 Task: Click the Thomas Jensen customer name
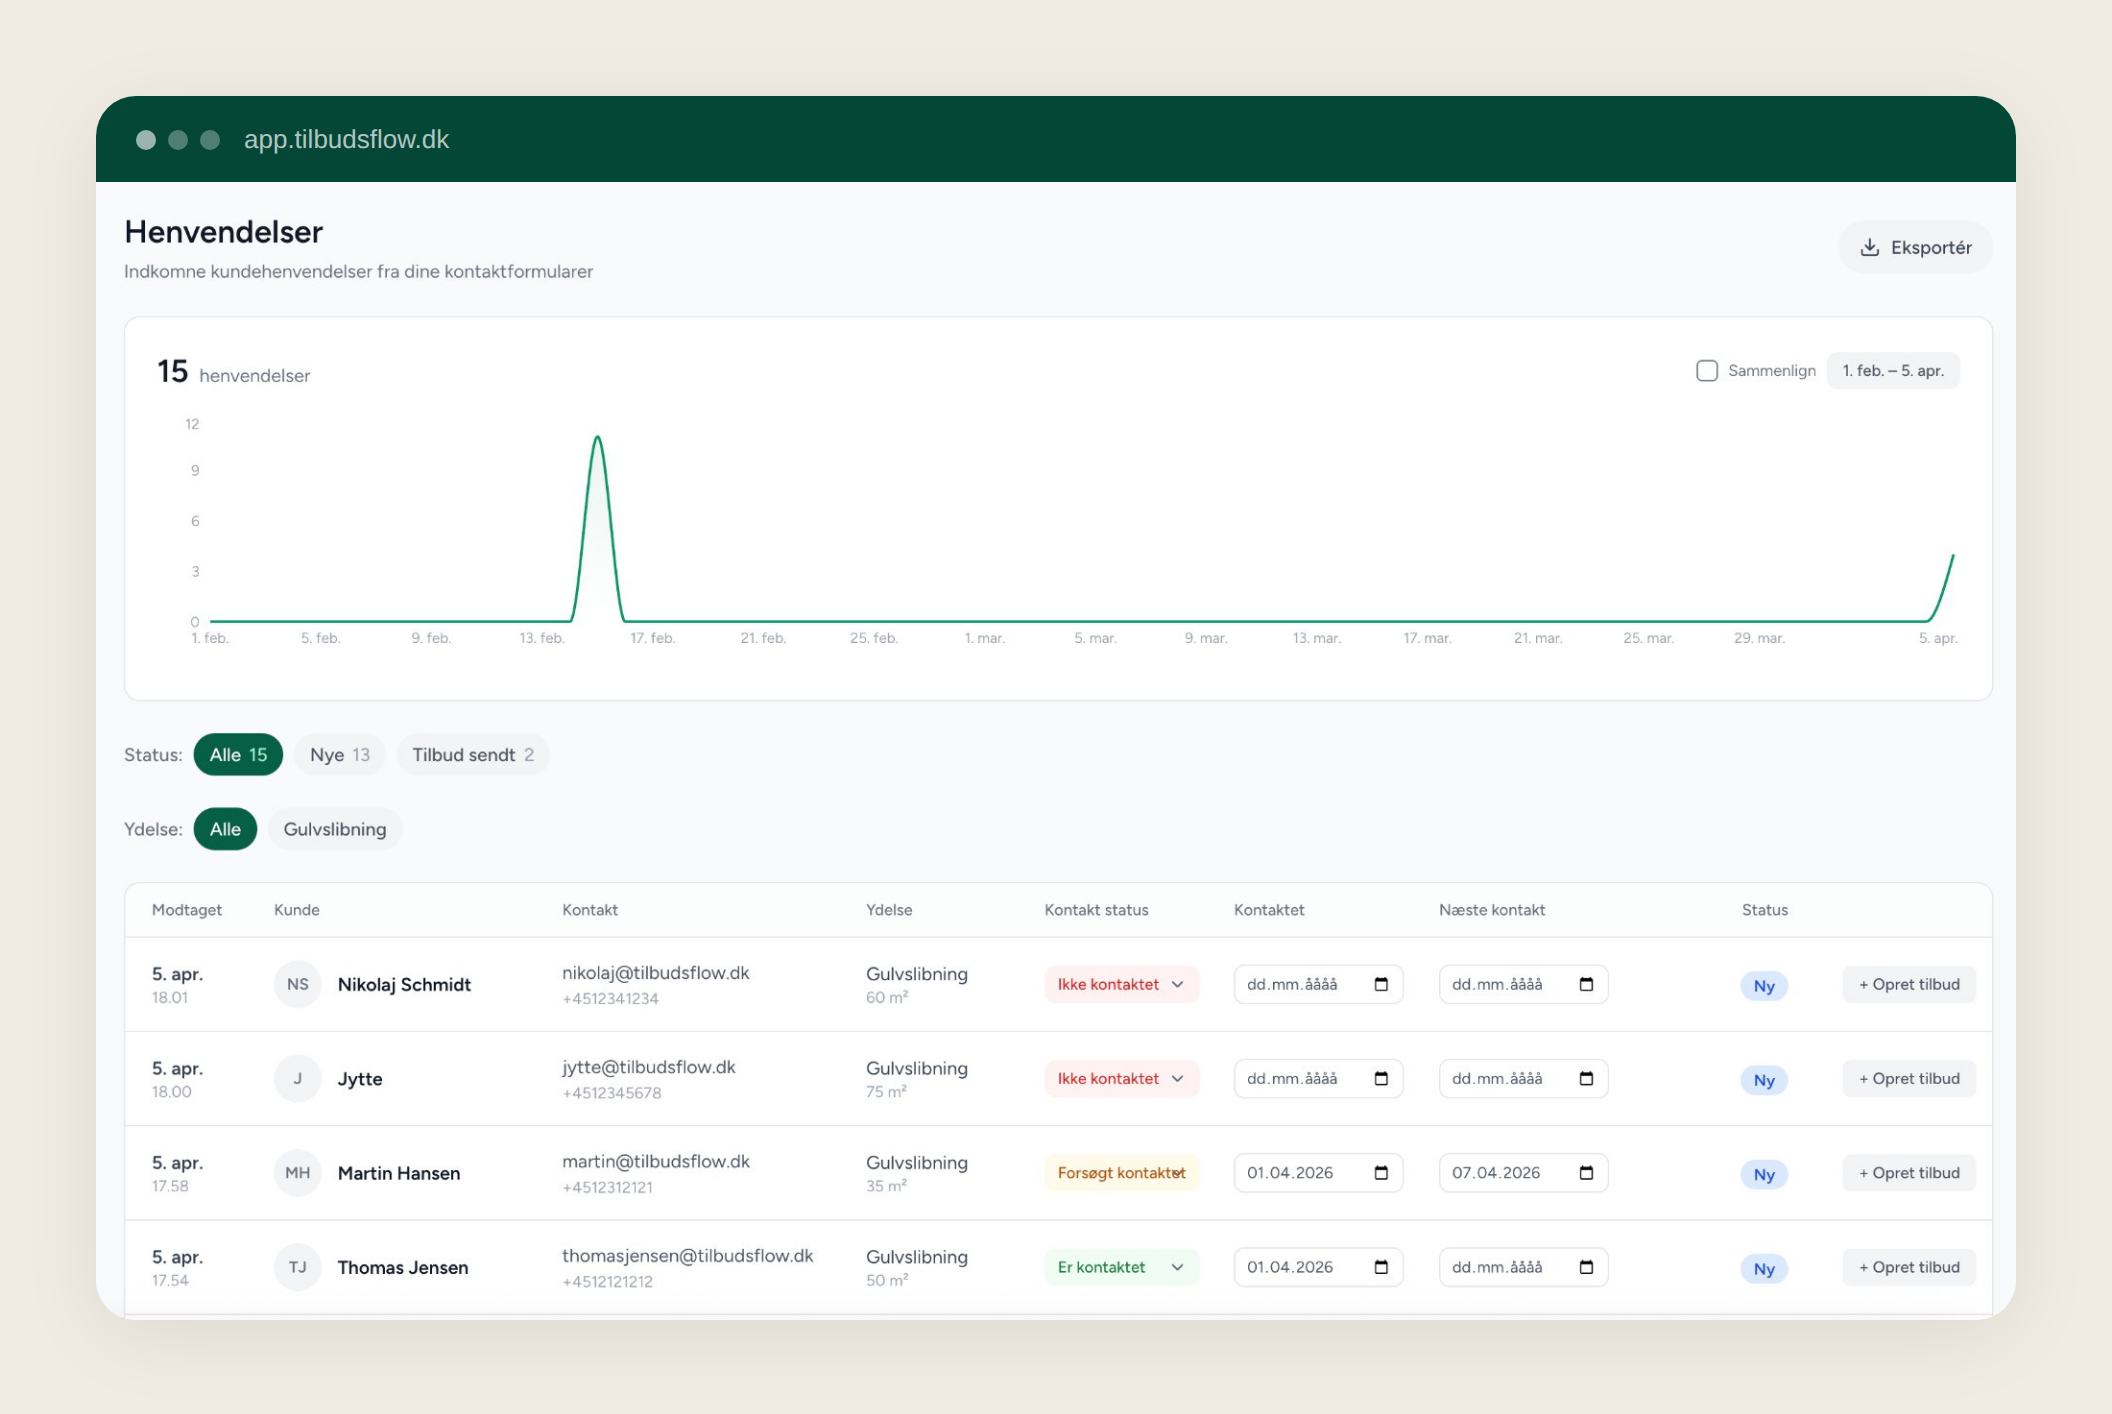point(403,1267)
